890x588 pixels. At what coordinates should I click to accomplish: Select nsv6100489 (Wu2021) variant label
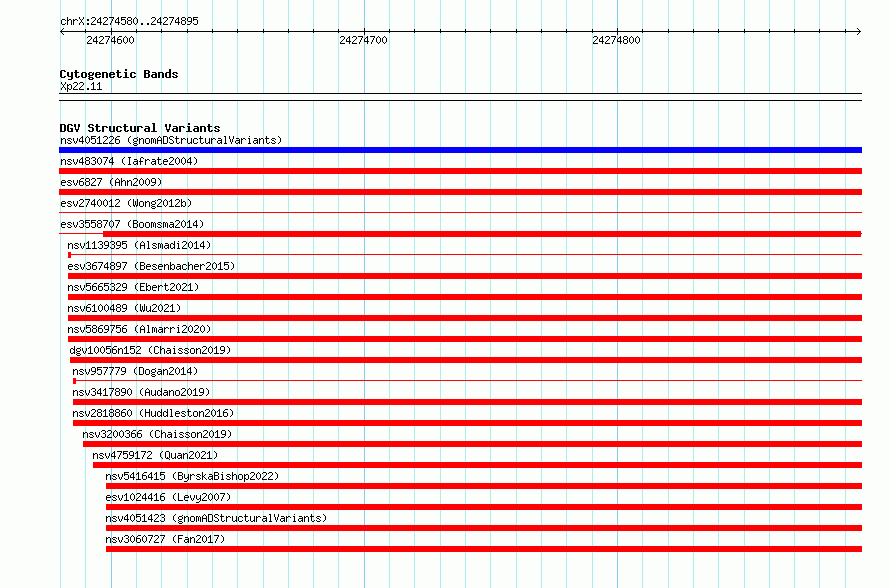pos(124,308)
